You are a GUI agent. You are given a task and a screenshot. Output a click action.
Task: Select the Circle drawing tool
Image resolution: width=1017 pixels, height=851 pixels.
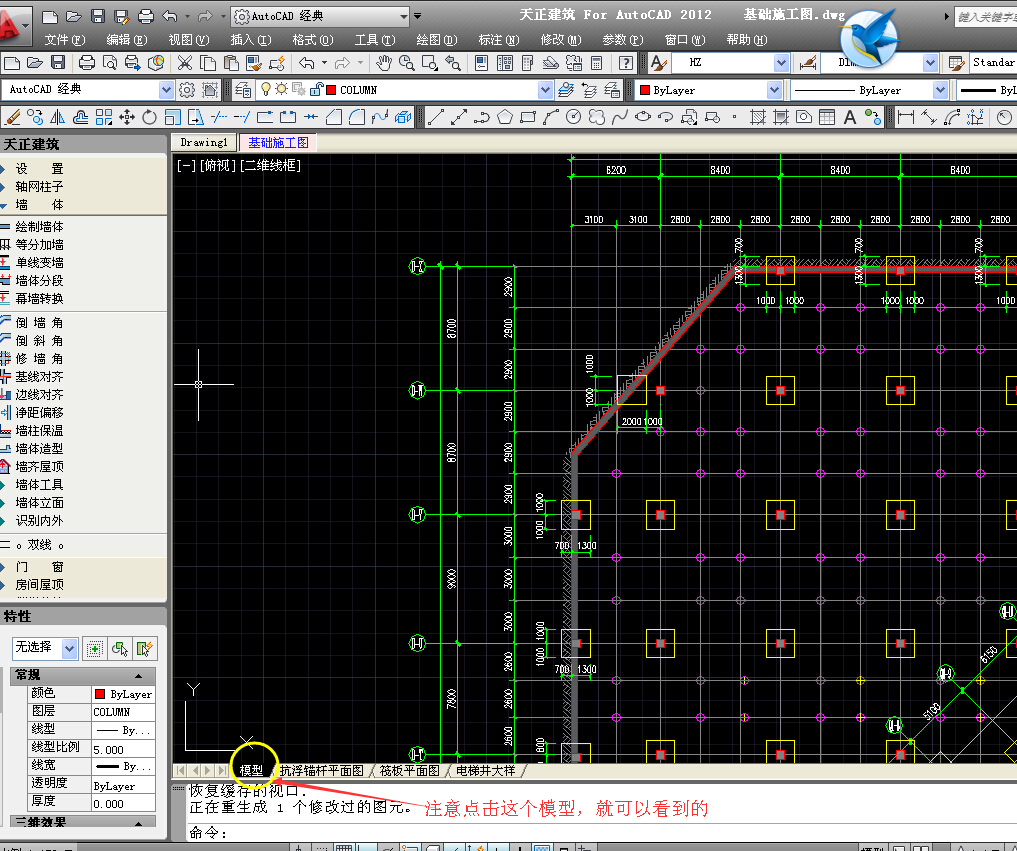[573, 117]
